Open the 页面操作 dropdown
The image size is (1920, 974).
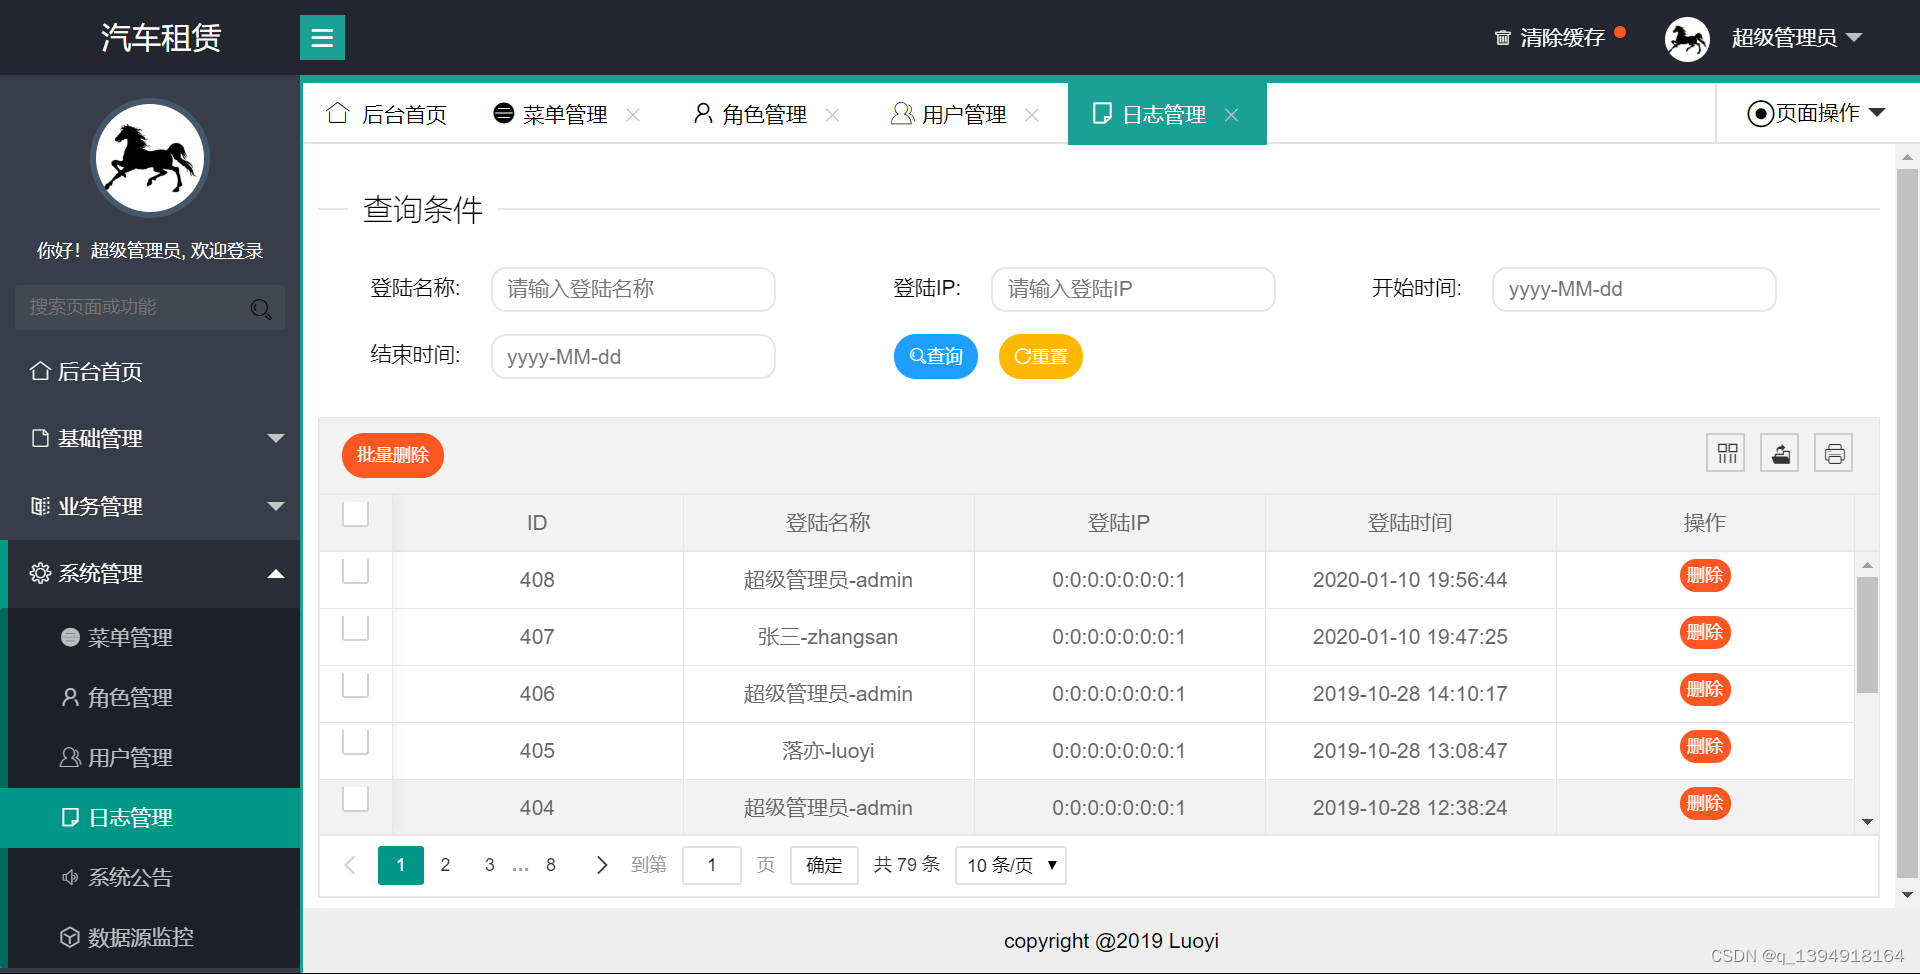[1815, 113]
